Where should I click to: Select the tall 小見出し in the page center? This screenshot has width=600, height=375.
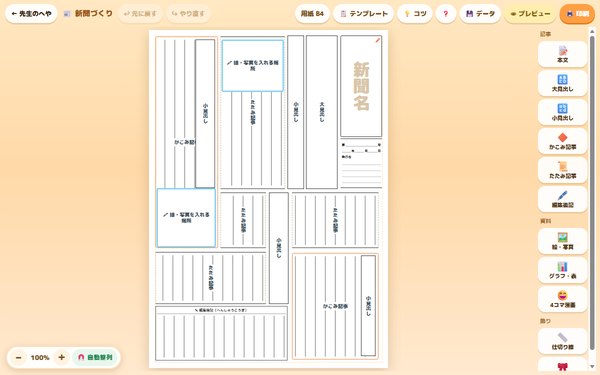pos(279,248)
